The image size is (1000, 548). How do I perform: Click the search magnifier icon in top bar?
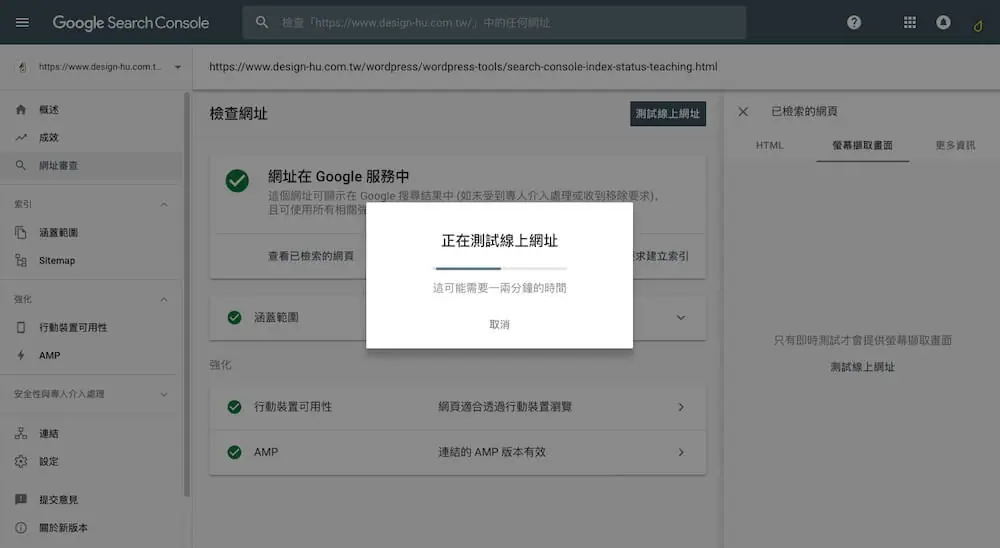[x=261, y=22]
